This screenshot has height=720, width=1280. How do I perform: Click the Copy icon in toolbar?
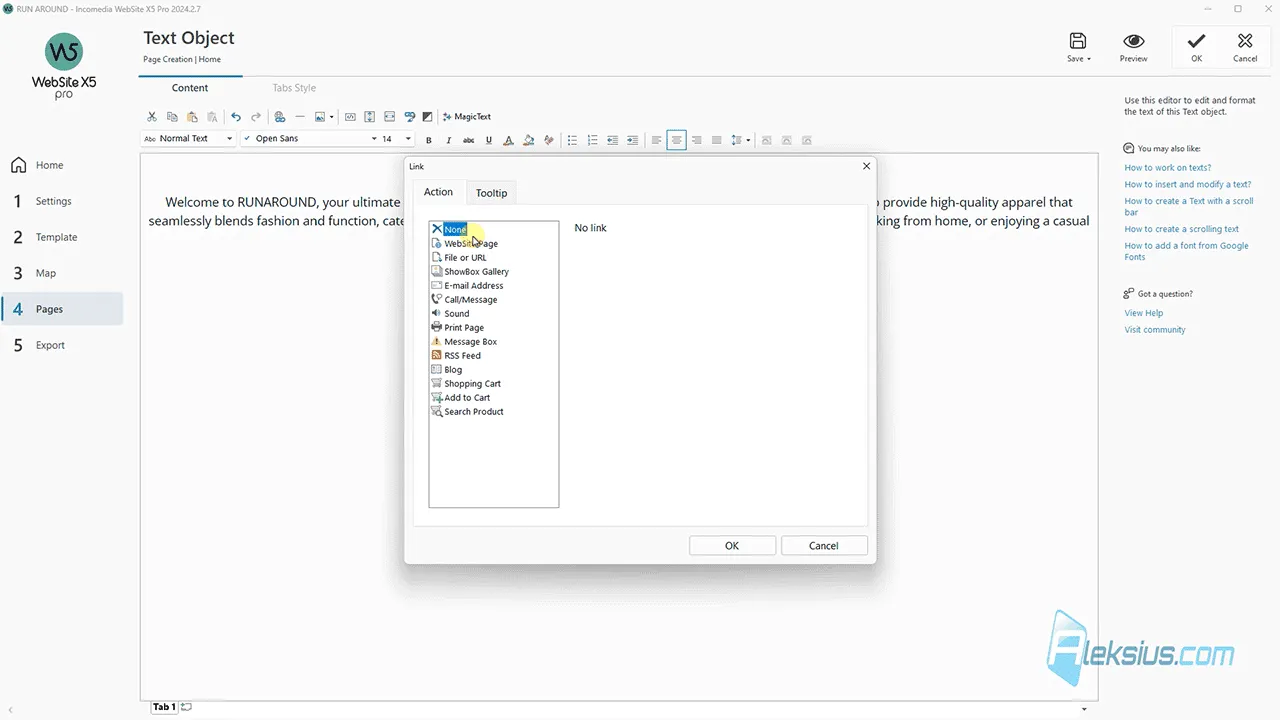click(172, 117)
